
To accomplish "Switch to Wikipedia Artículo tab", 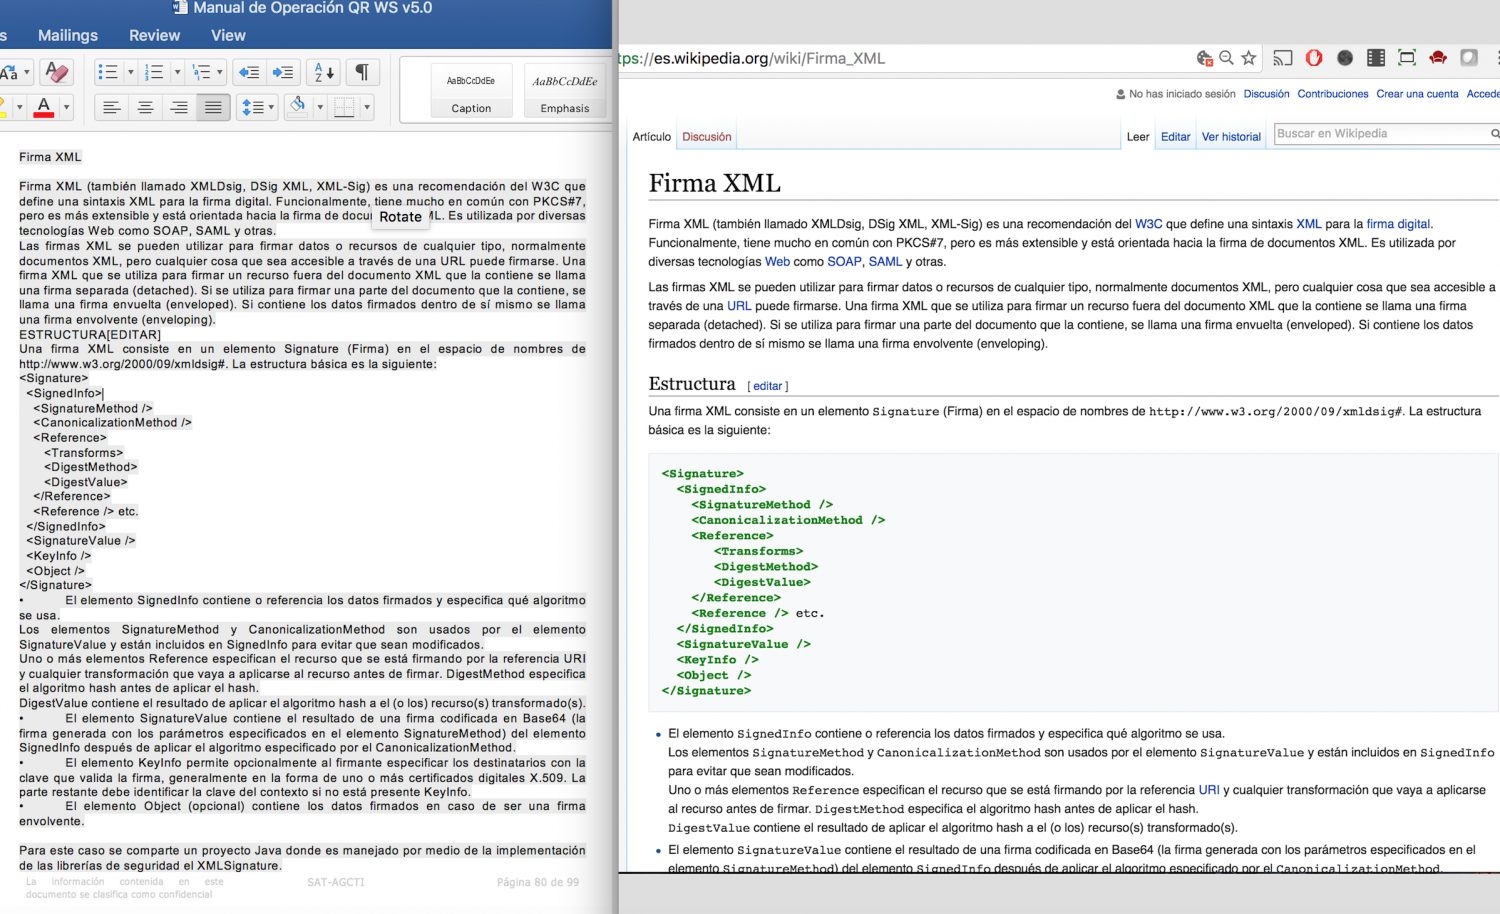I will tap(652, 137).
